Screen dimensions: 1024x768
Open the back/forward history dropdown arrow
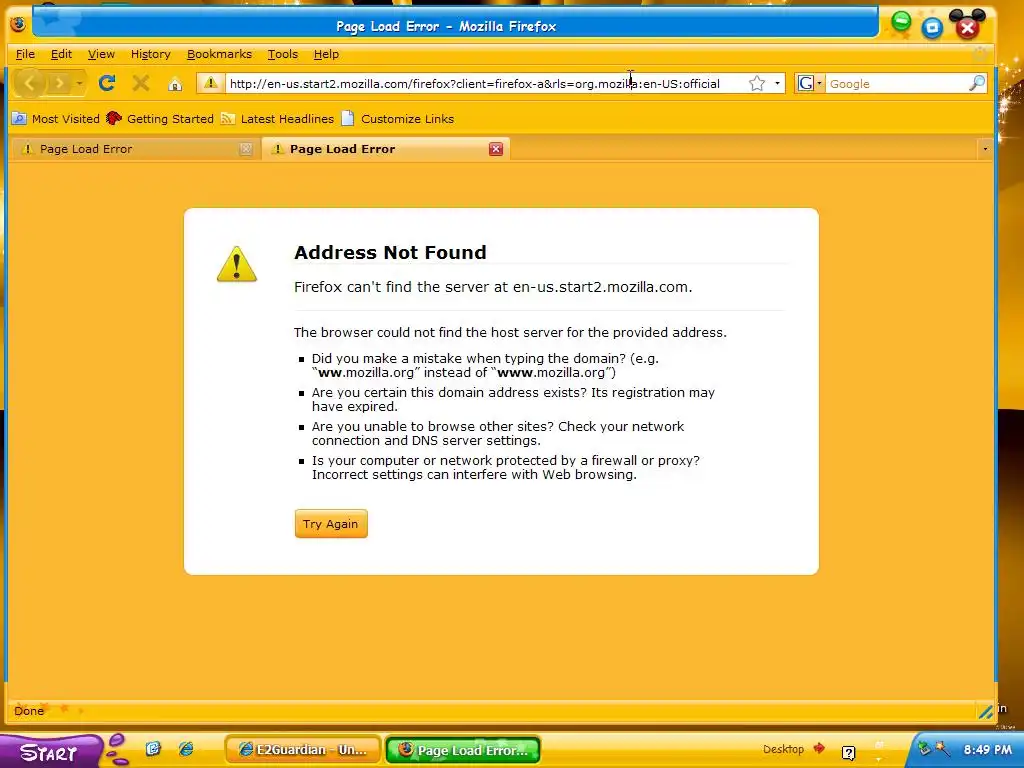tap(79, 84)
